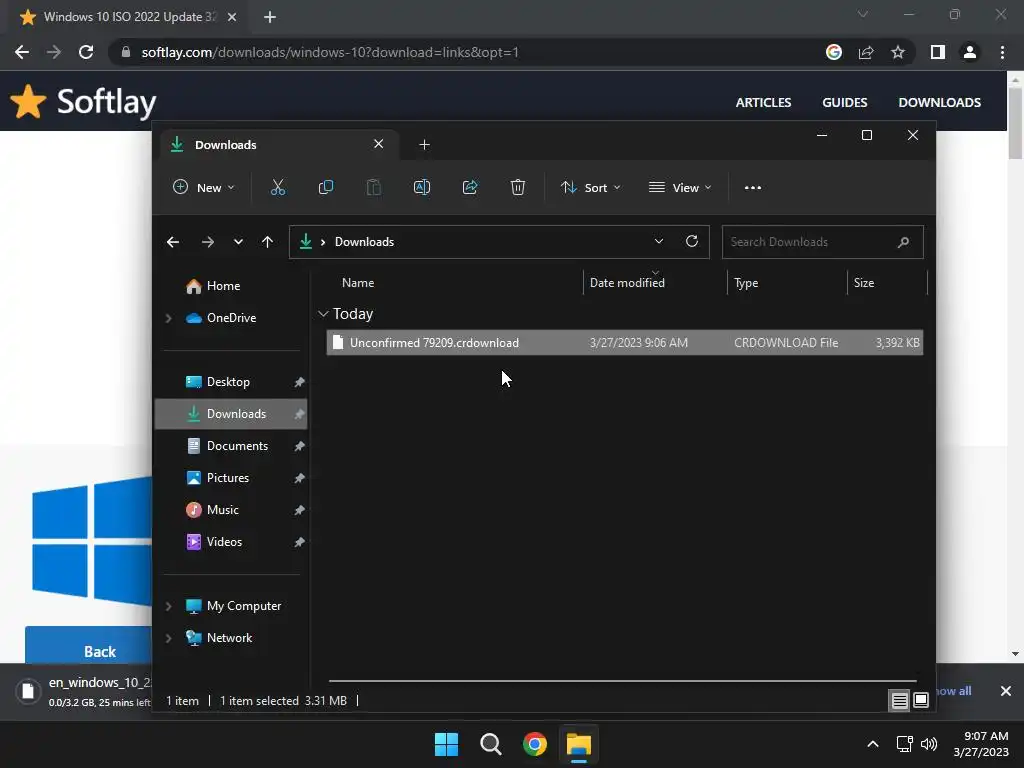Viewport: 1024px width, 768px height.
Task: Collapse the Today group
Action: (323, 314)
